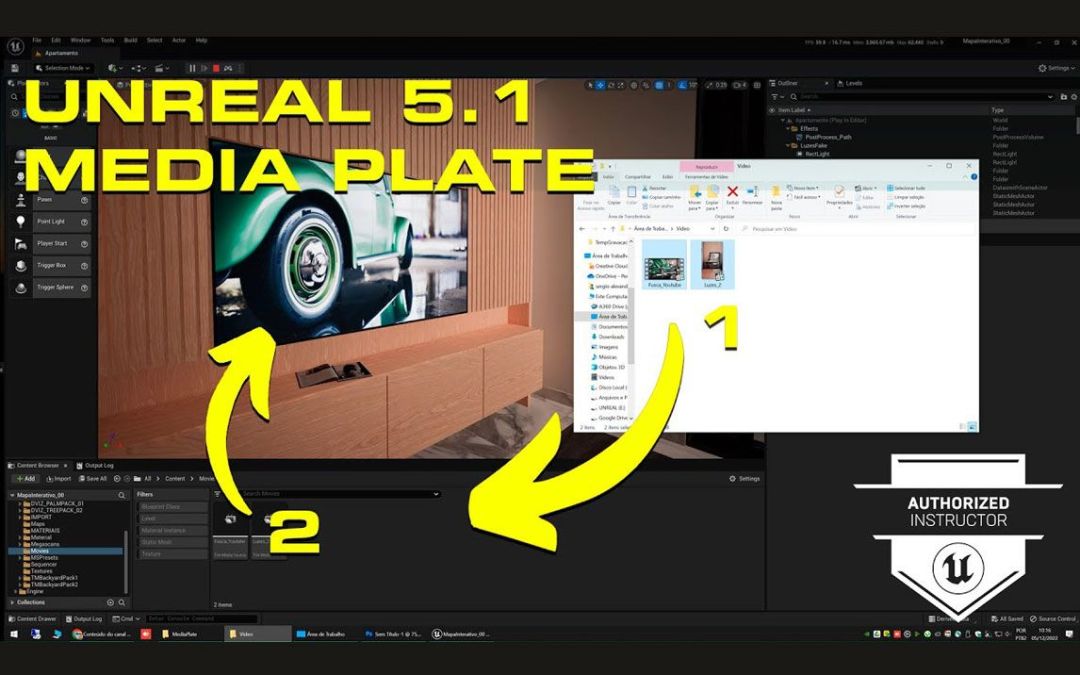Click the Trigger Box icon

[21, 266]
